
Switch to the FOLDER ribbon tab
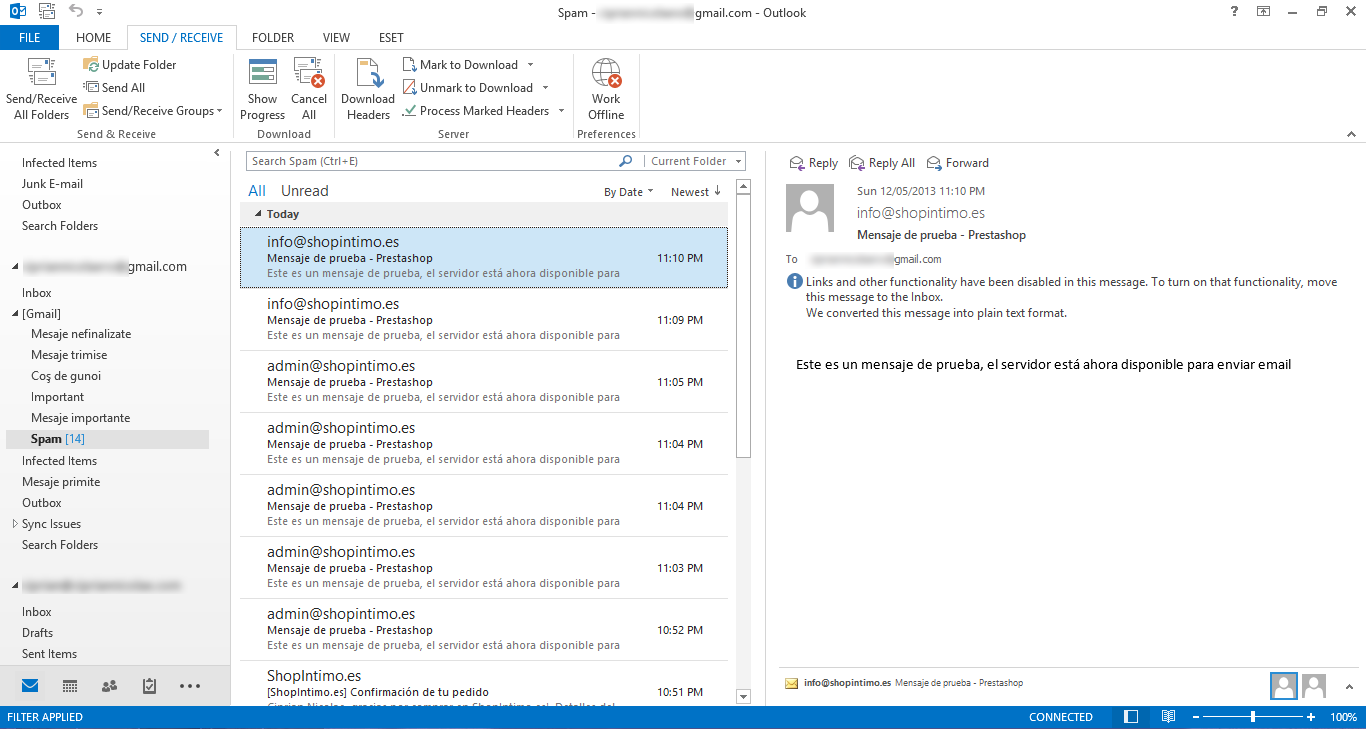[273, 38]
